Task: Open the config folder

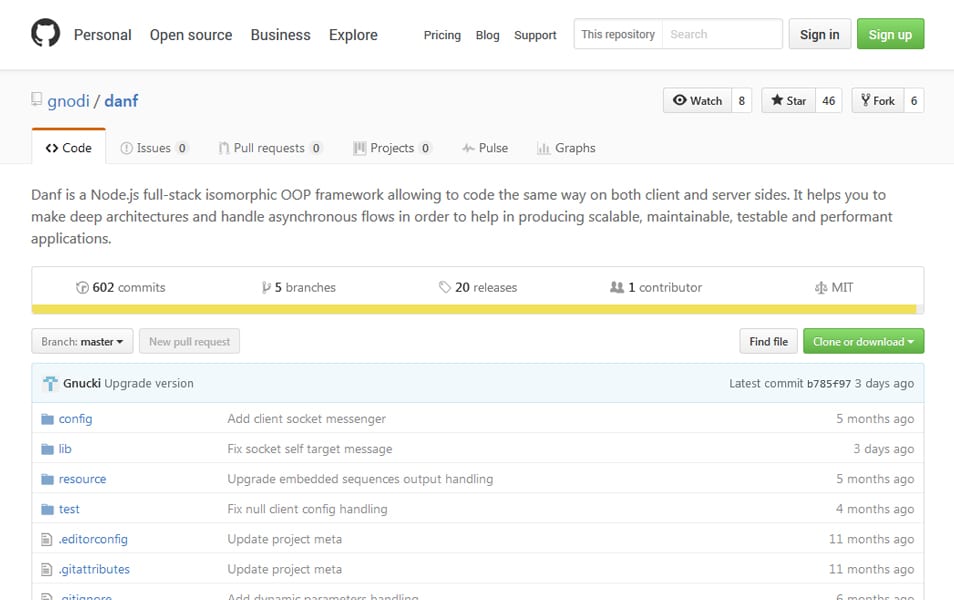Action: click(75, 419)
